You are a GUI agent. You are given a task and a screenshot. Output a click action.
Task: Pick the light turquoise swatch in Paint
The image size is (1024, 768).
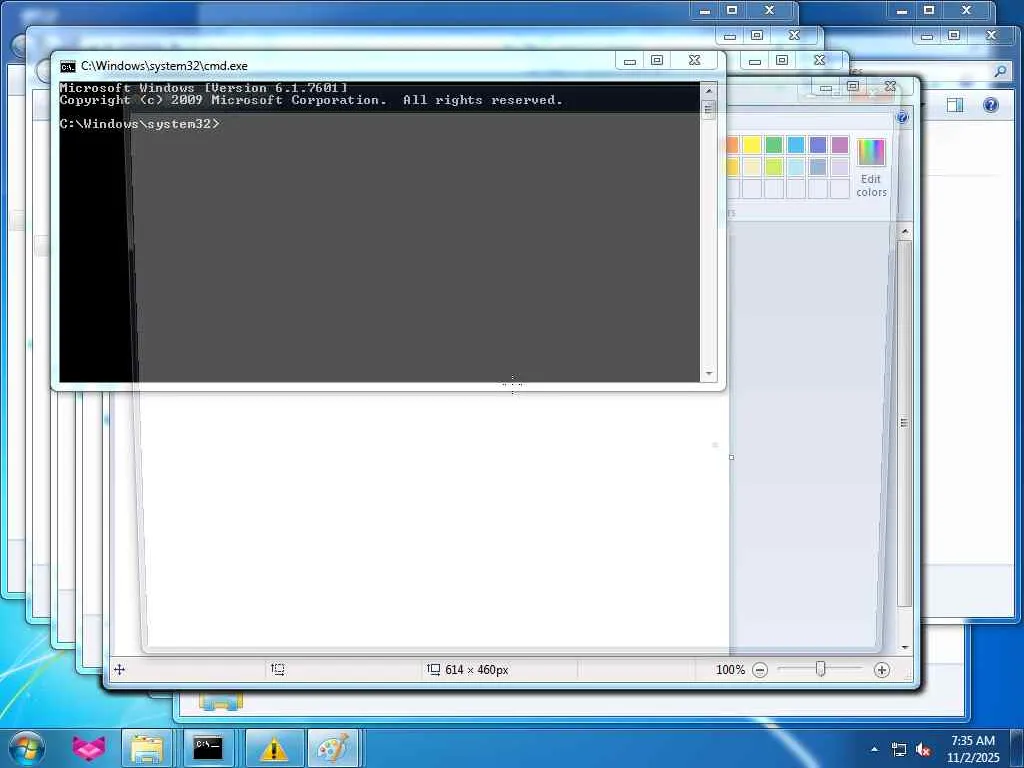[796, 167]
